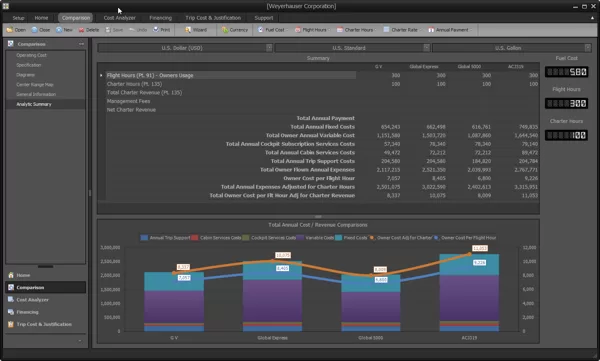Toggle the Owner Cost Adj for Charter legend marker

(372, 238)
